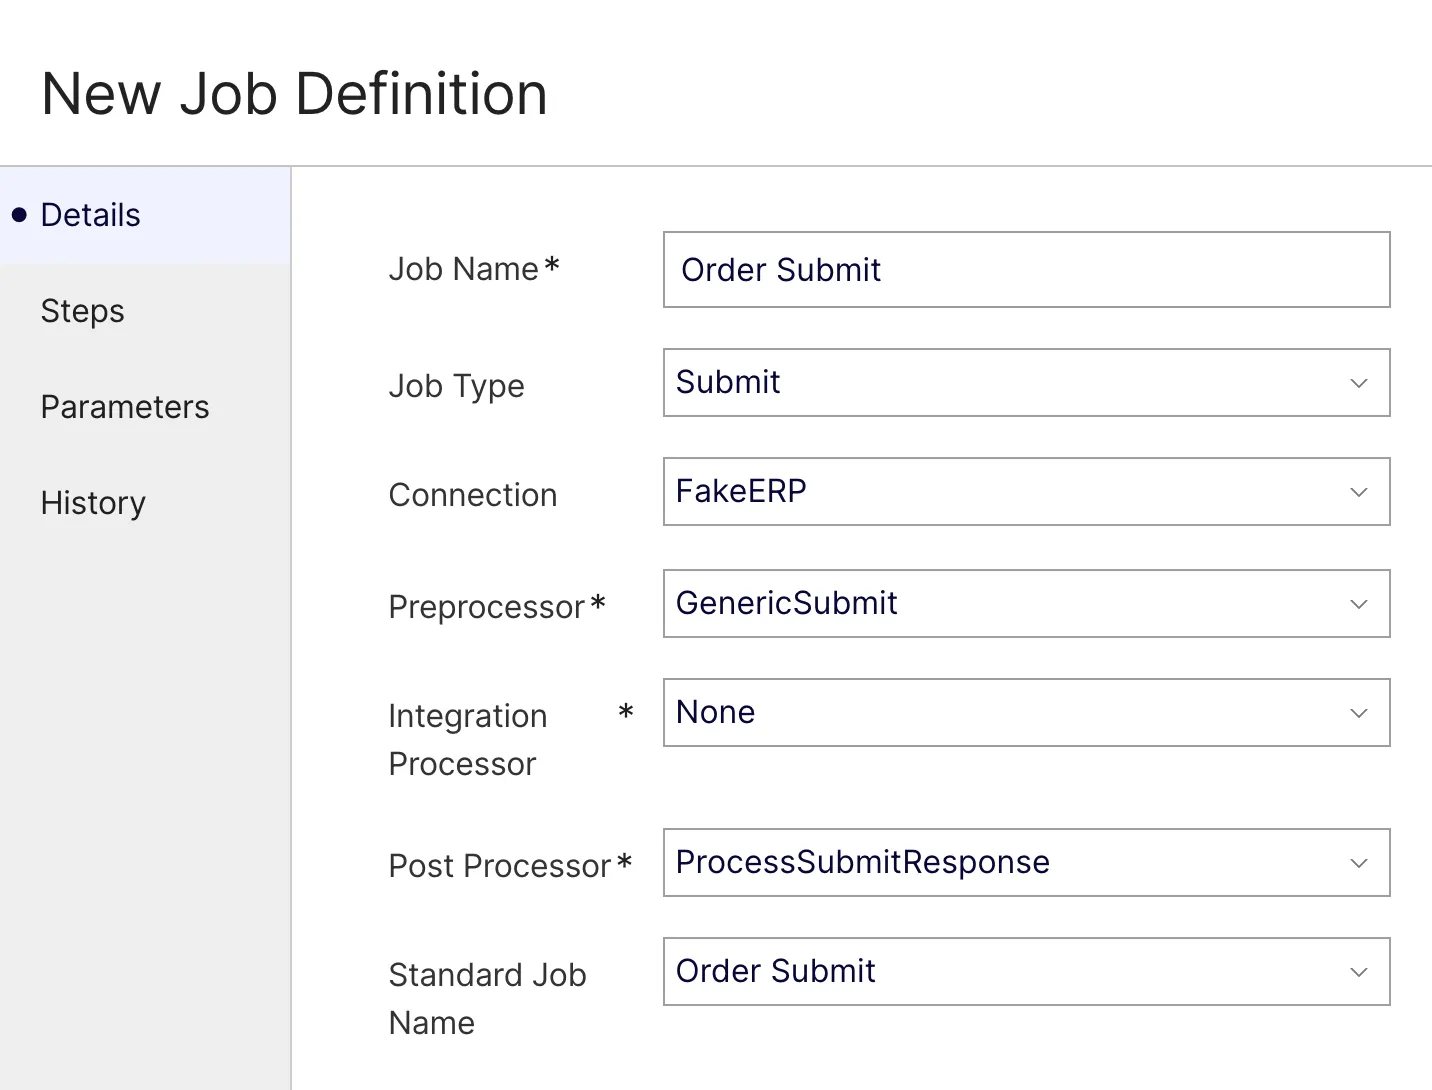This screenshot has width=1432, height=1090.
Task: Open the Job Type dropdown
Action: [x=1026, y=382]
